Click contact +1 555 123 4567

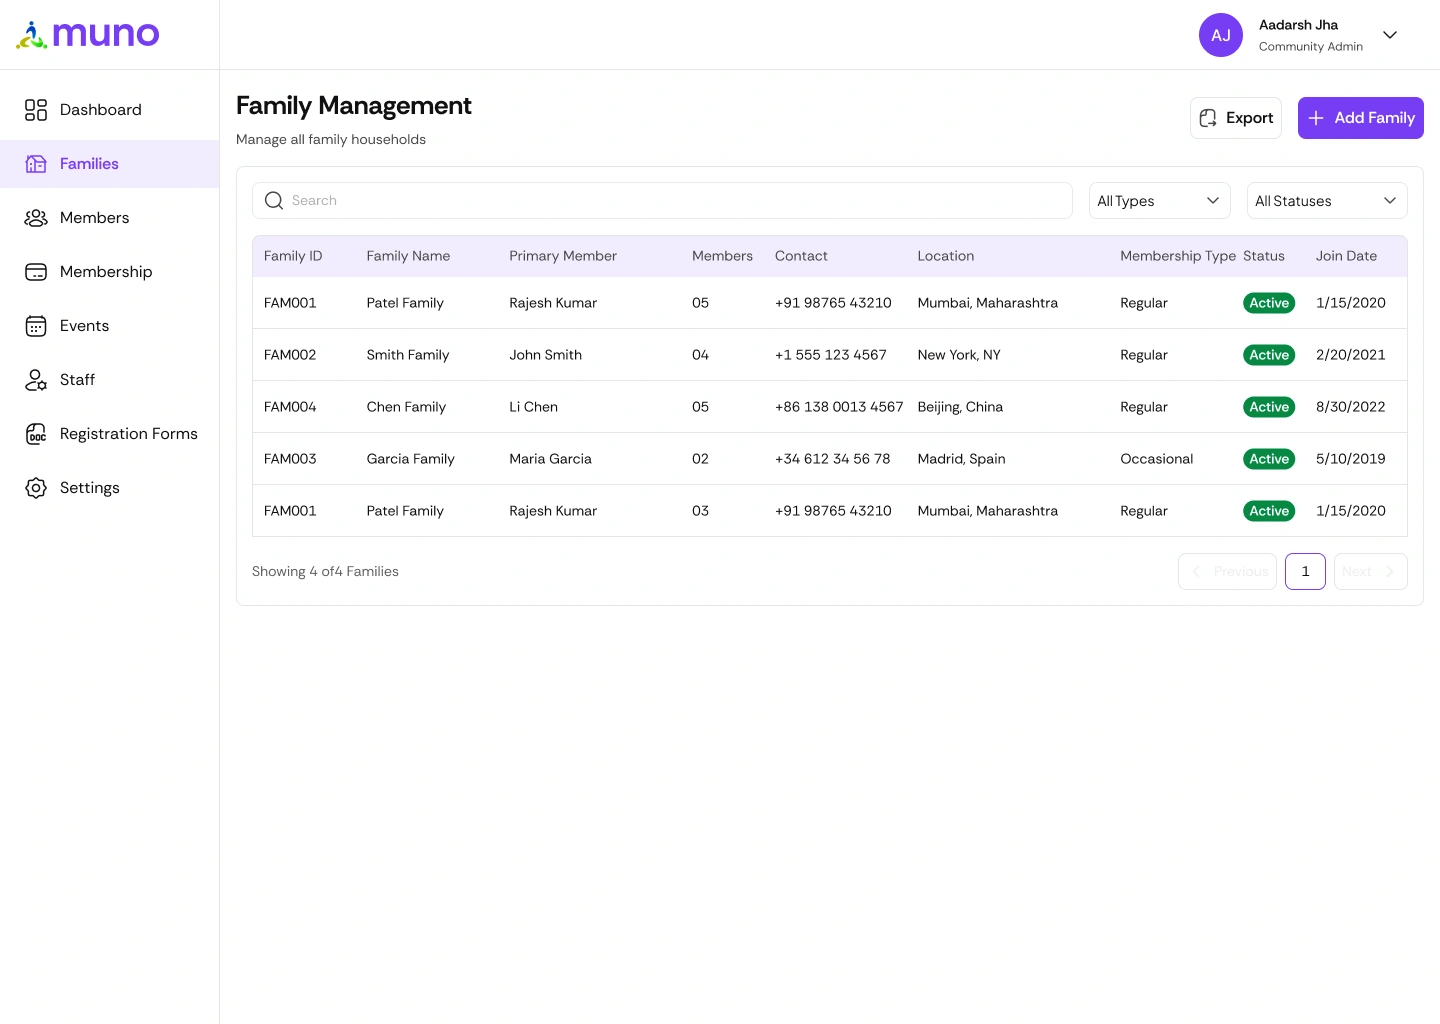click(x=831, y=355)
